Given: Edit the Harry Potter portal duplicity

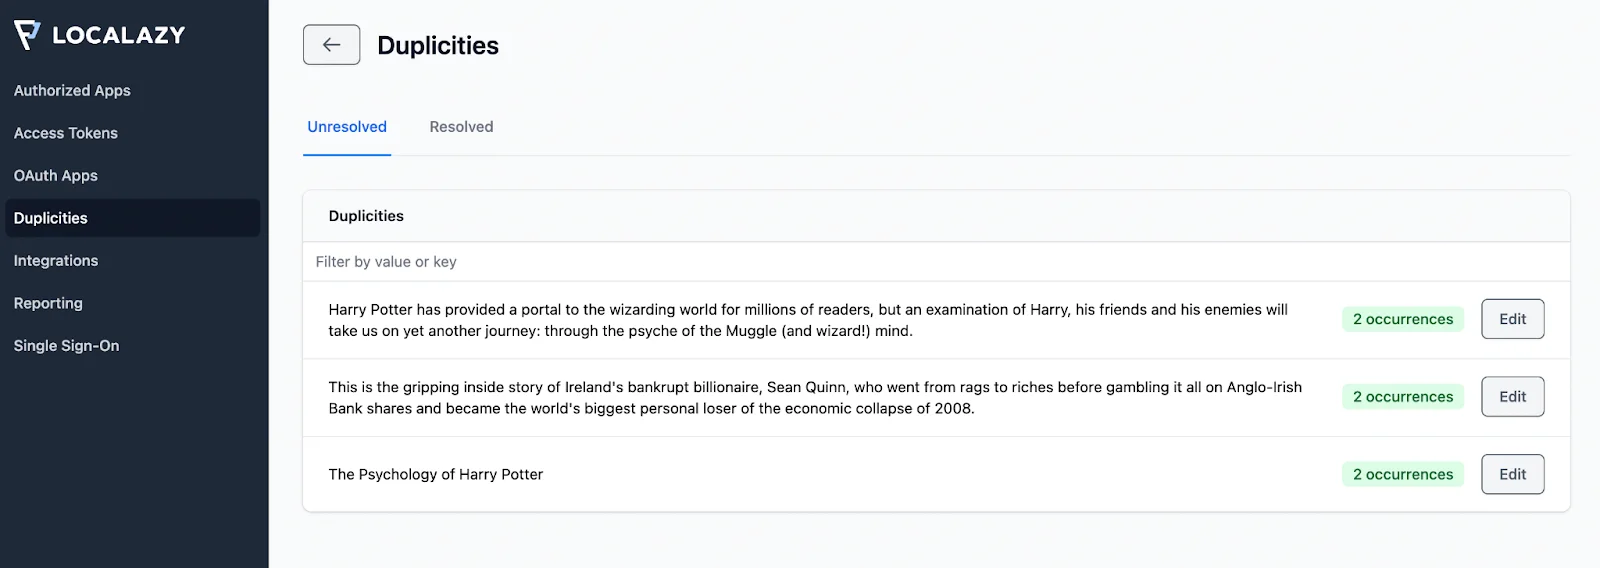Looking at the screenshot, I should tap(1512, 319).
